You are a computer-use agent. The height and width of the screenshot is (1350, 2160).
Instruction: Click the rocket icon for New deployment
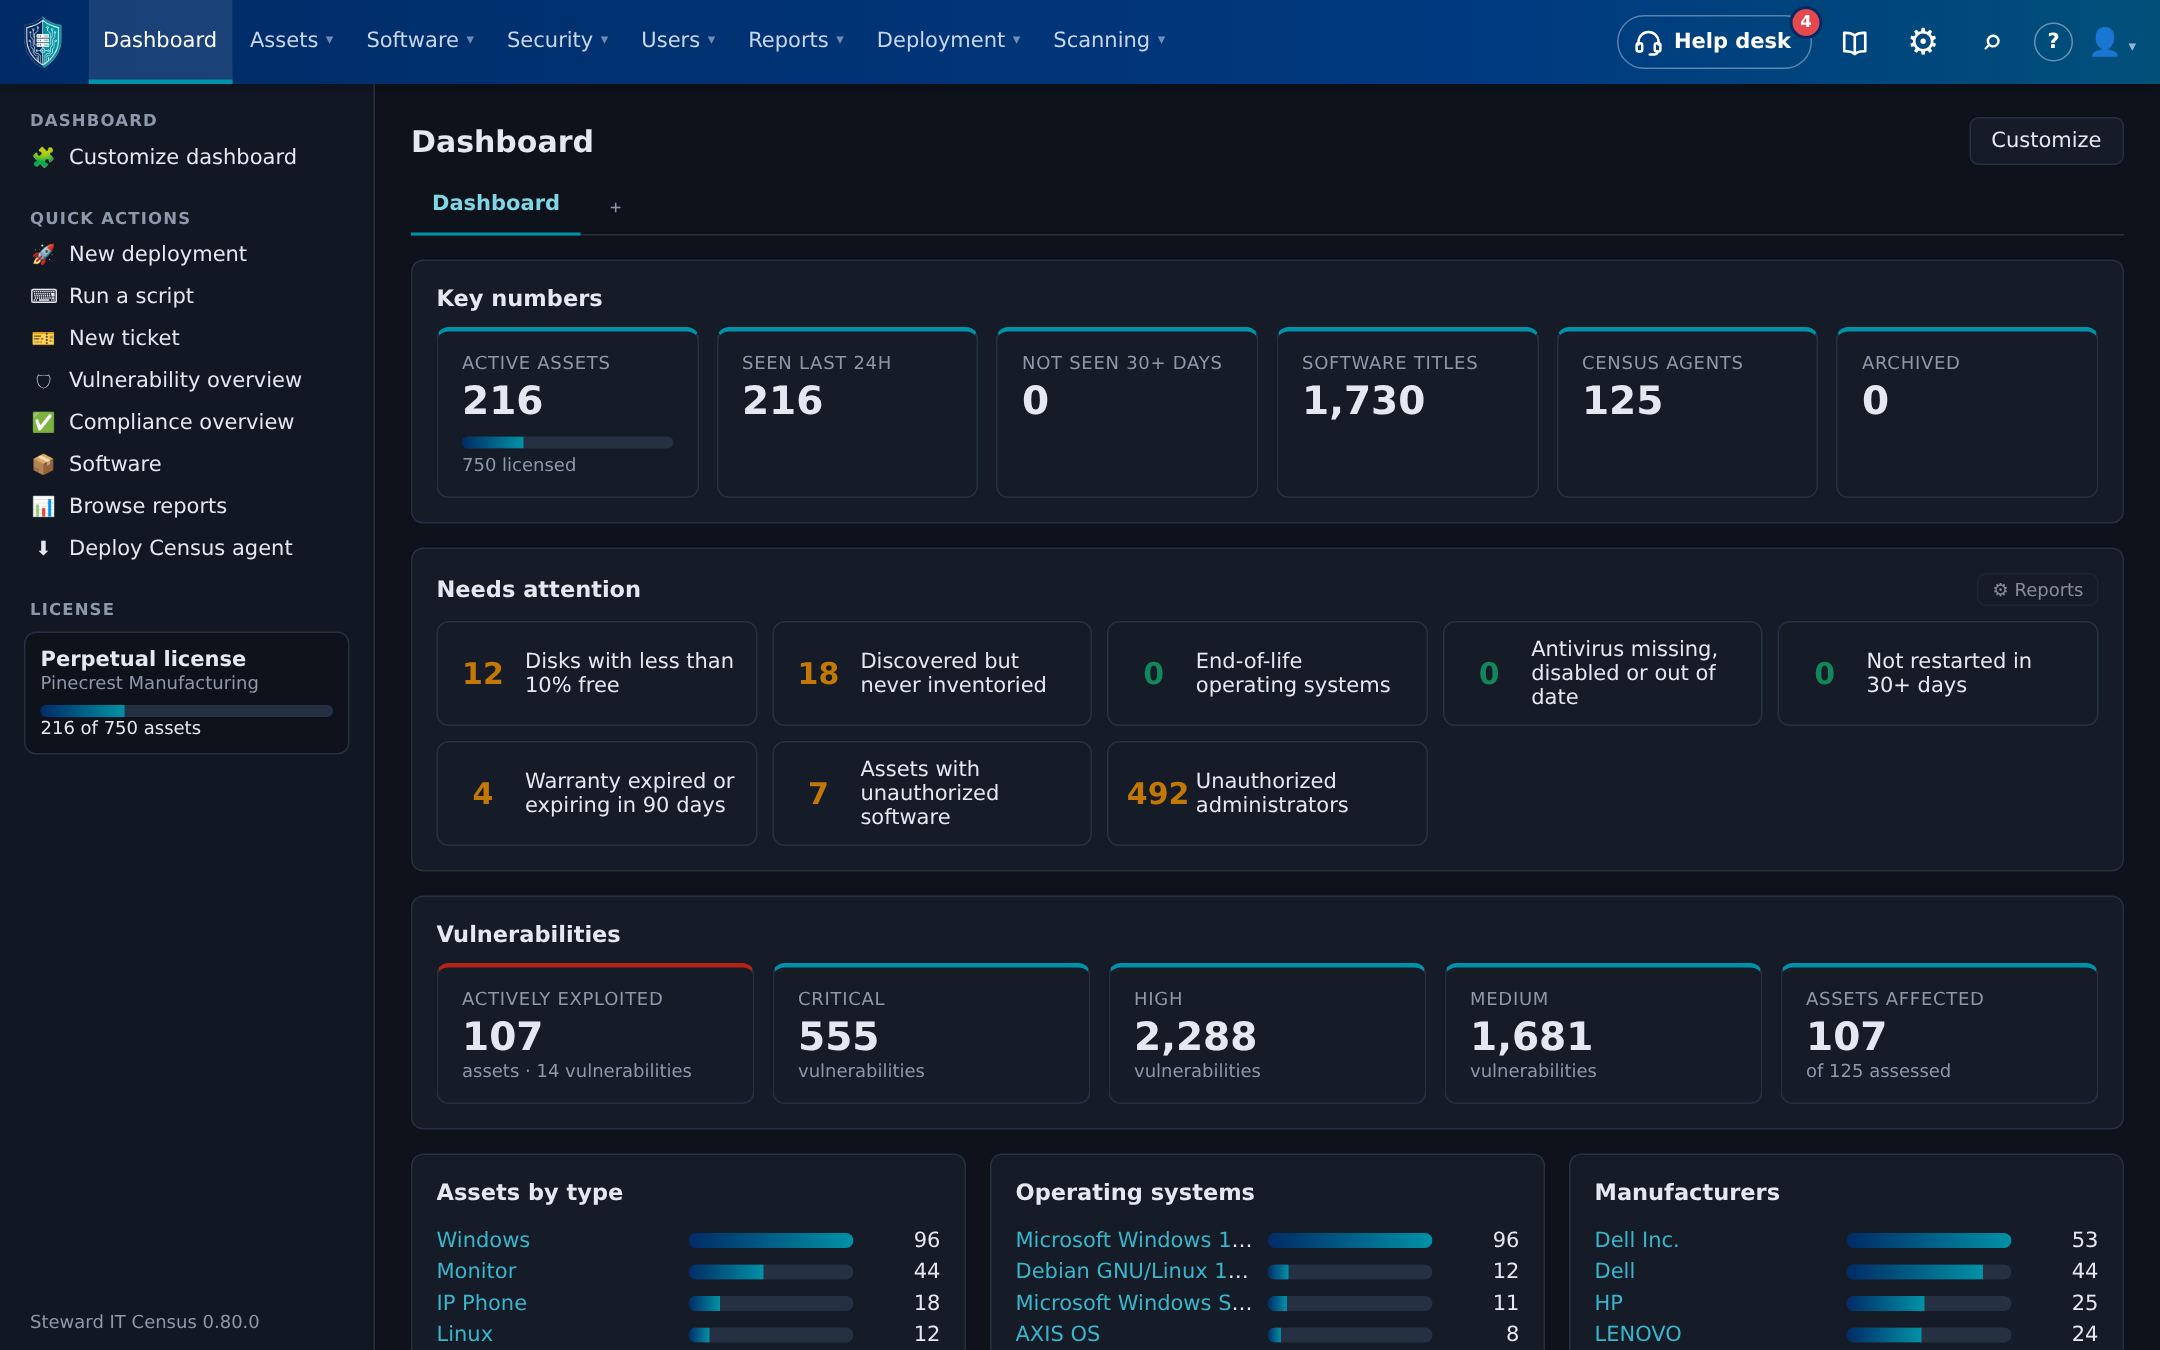point(43,254)
